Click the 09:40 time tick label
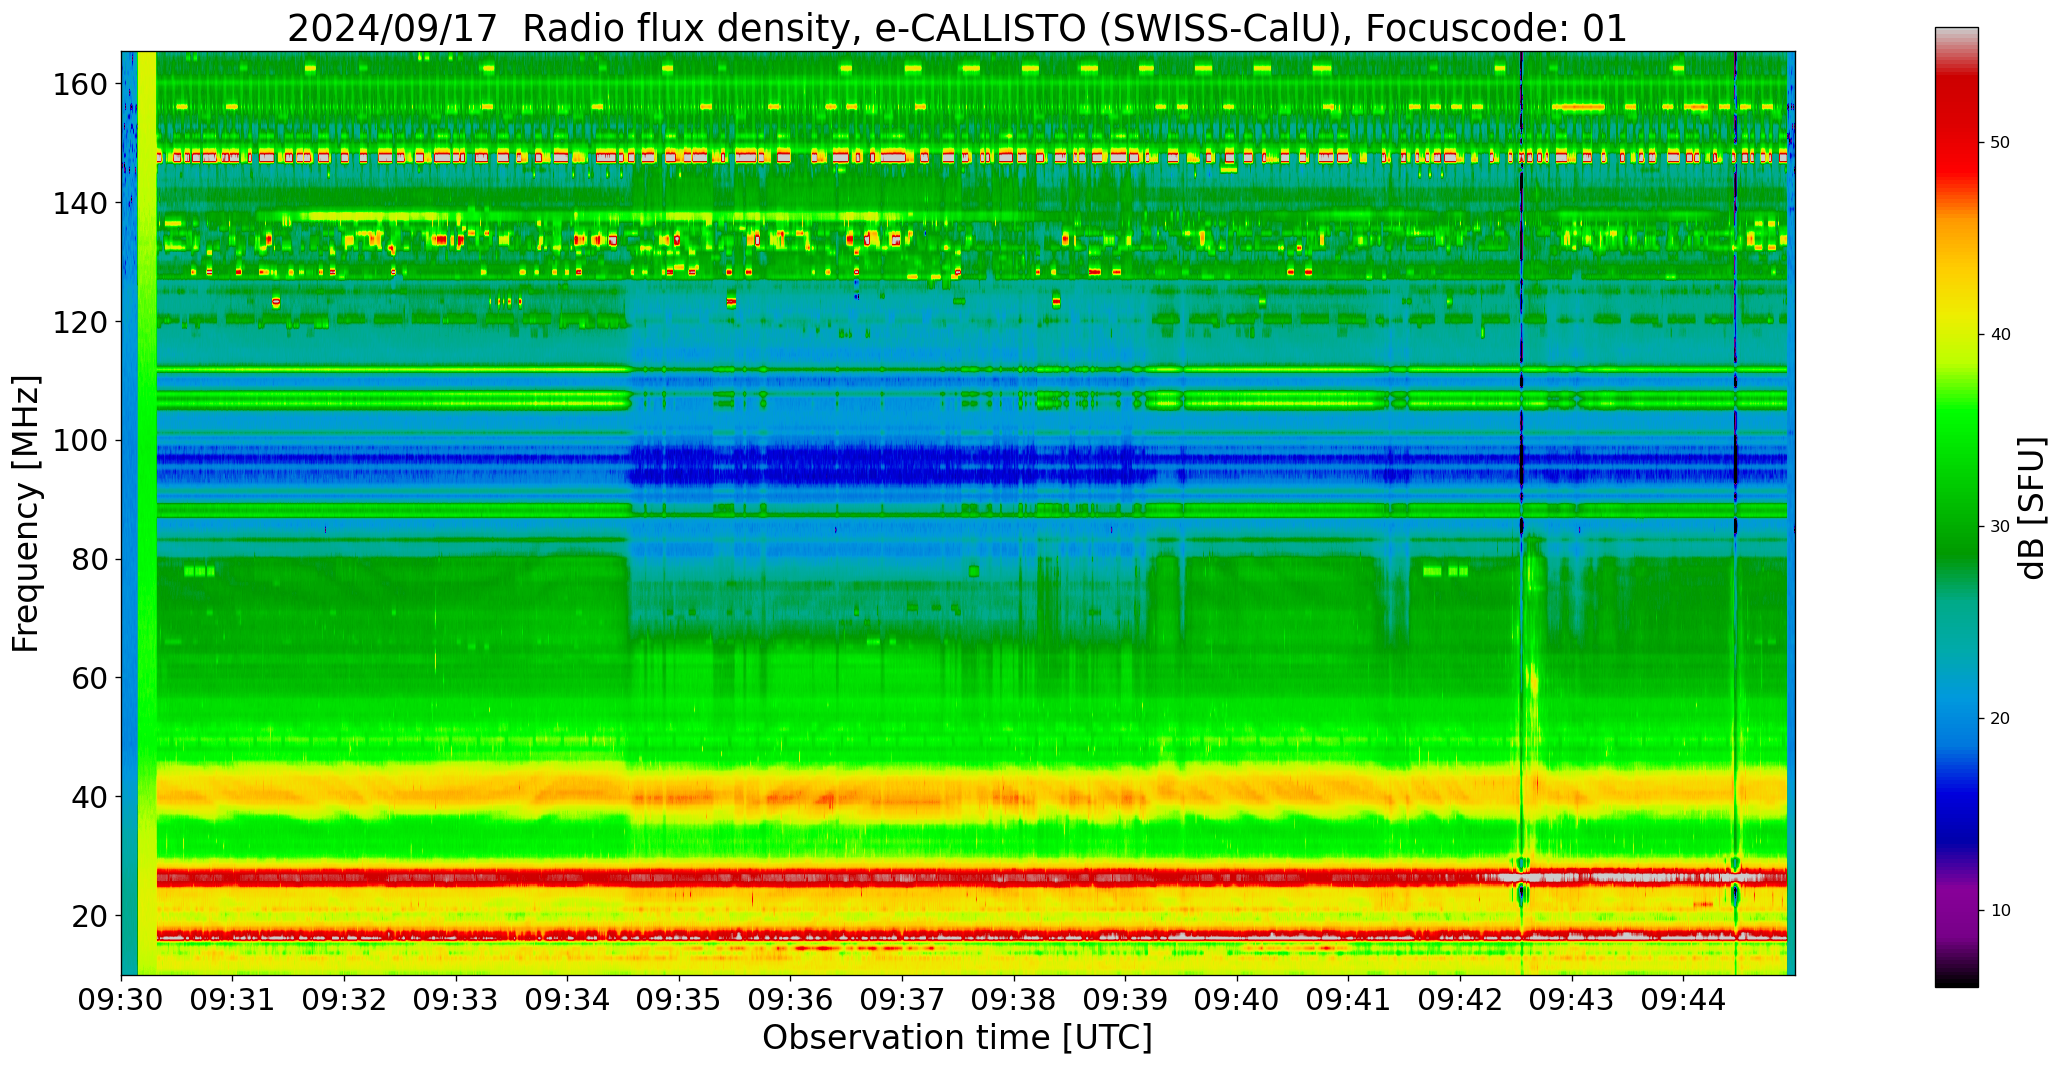The width and height of the screenshot is (2062, 1067). pos(1237,998)
